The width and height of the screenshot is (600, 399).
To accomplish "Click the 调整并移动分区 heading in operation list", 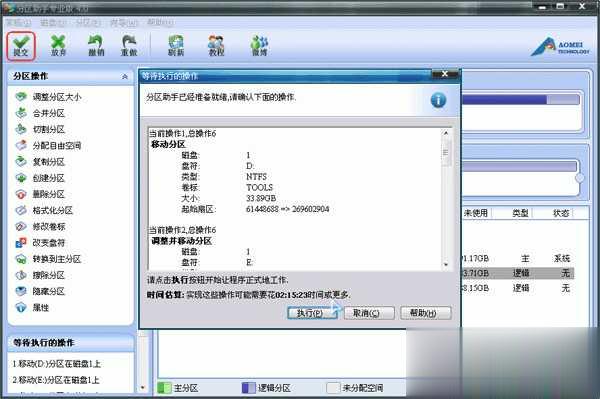I will click(x=181, y=241).
